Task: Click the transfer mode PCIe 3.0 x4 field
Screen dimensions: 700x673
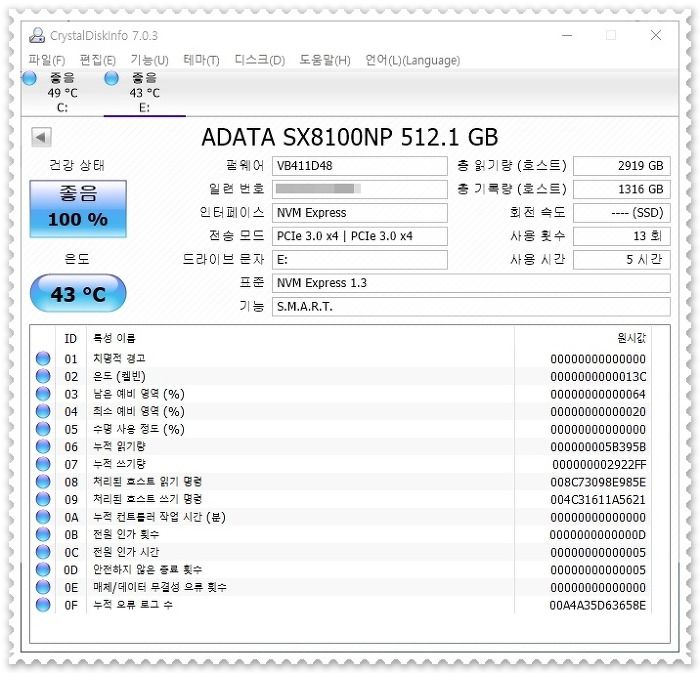Action: [360, 236]
